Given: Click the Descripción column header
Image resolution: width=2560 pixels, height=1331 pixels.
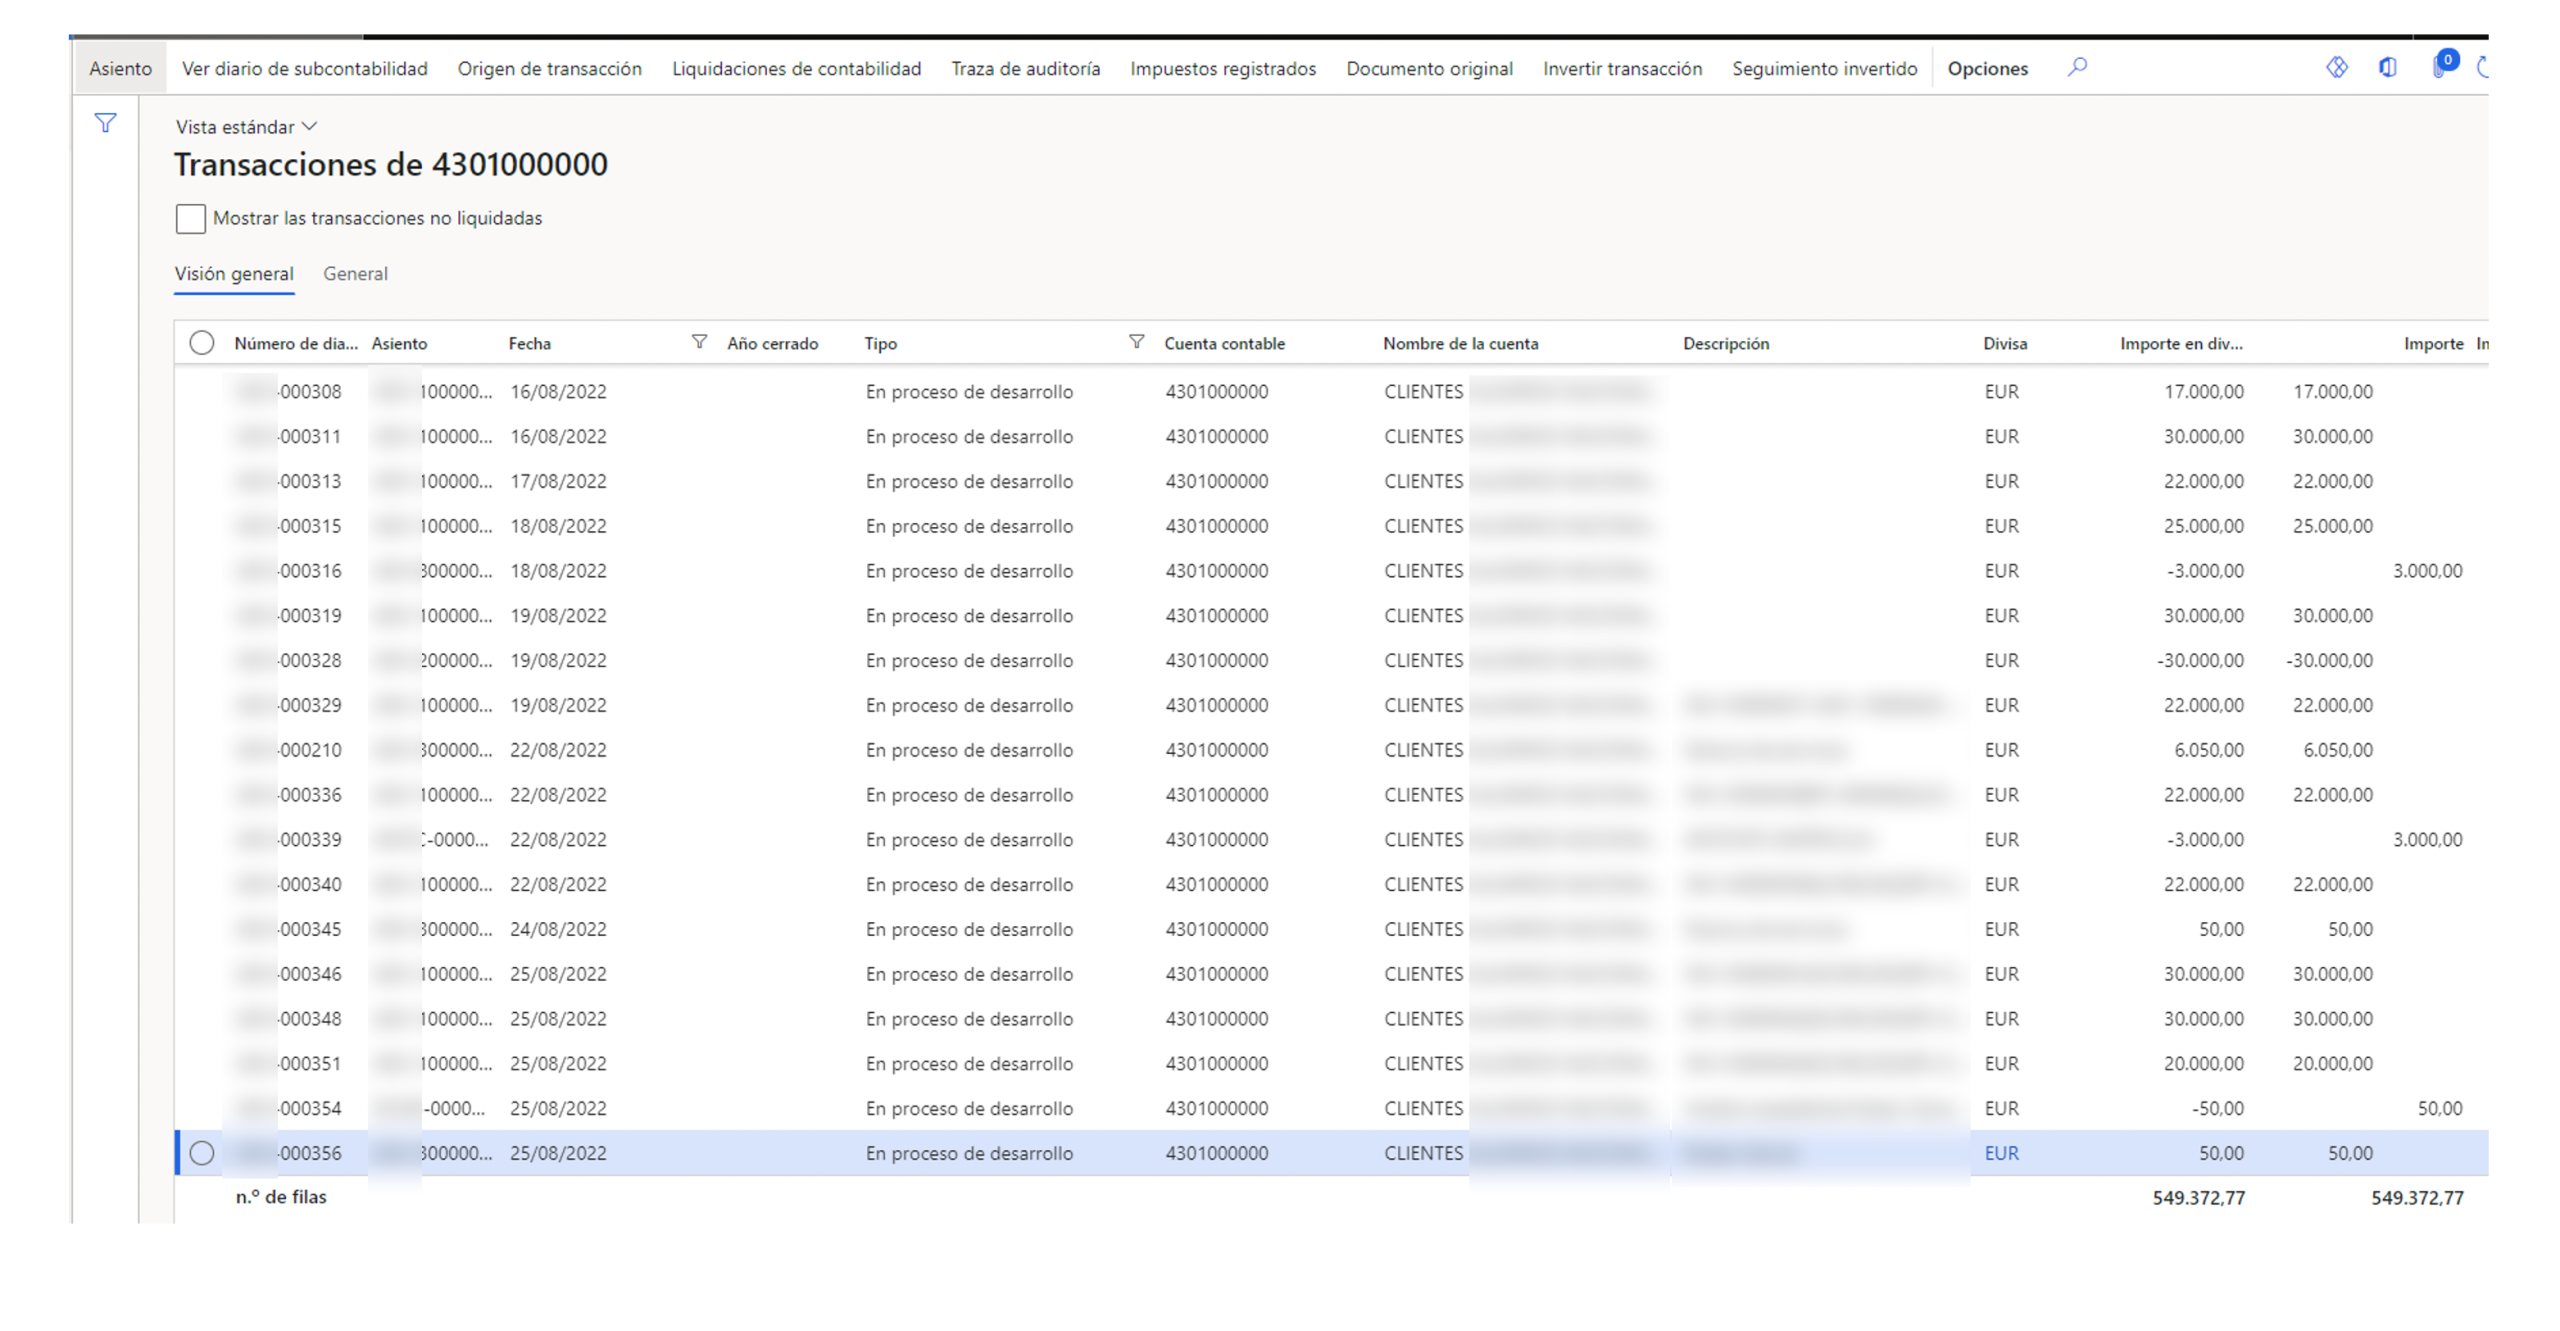Looking at the screenshot, I should 1725,343.
